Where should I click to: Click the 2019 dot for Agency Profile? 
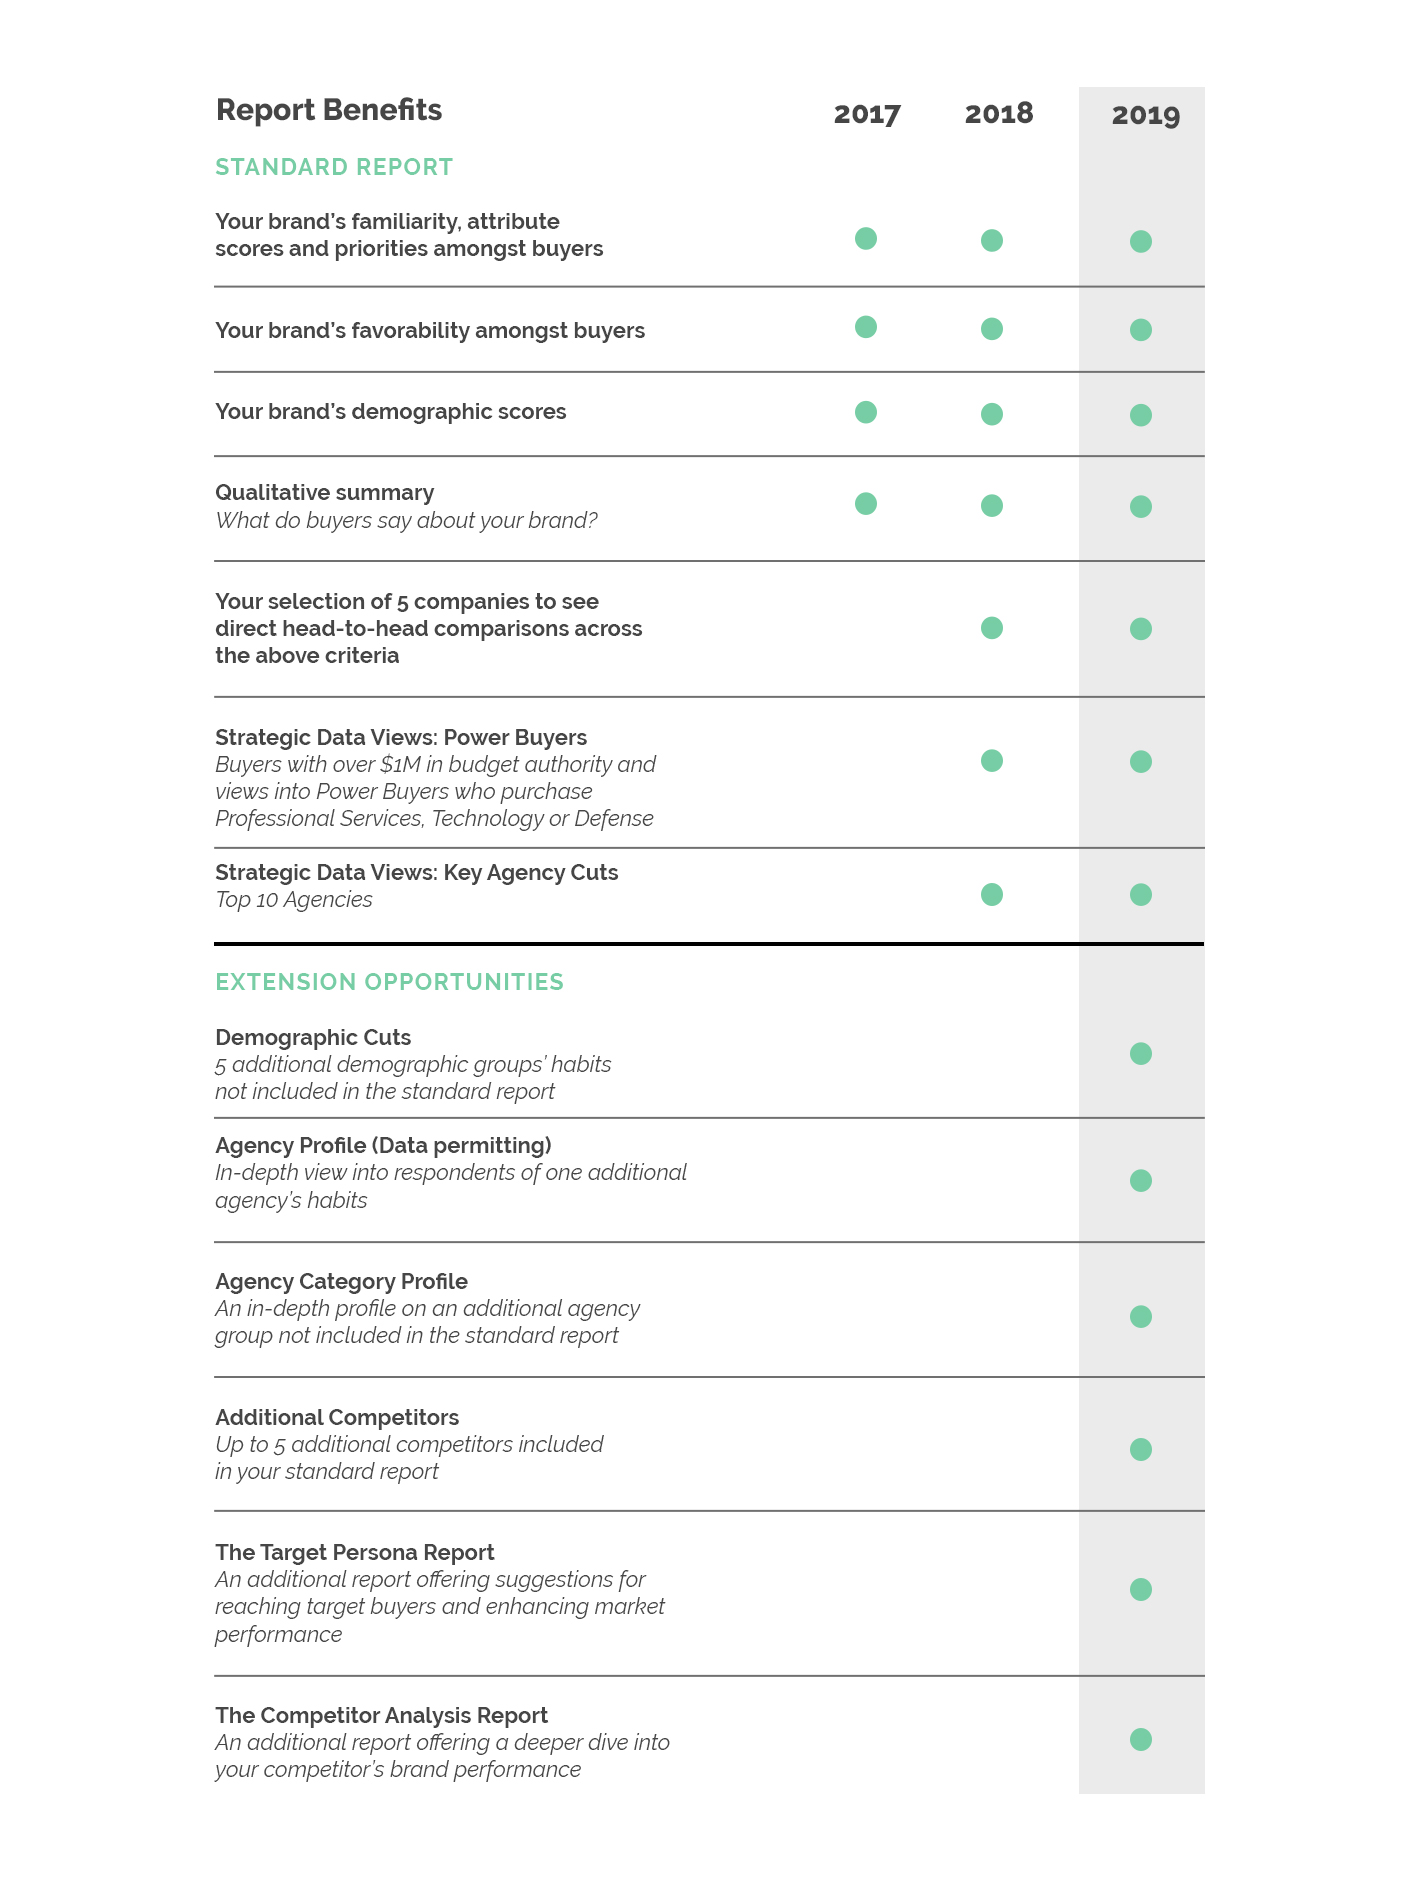1140,1181
